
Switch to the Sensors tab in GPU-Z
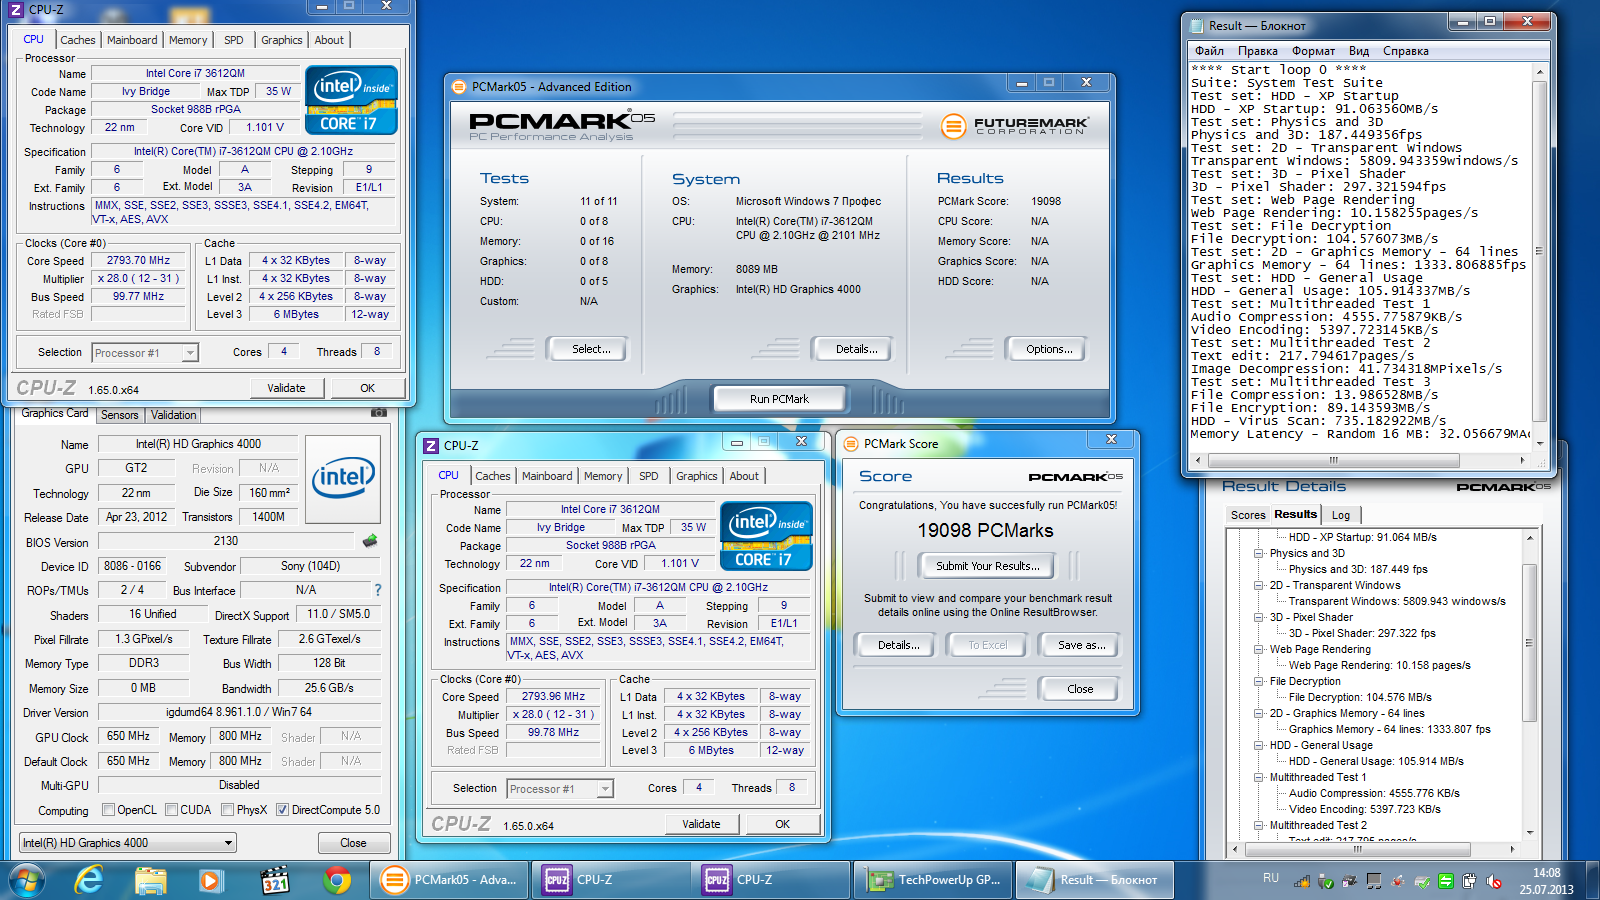tap(120, 415)
